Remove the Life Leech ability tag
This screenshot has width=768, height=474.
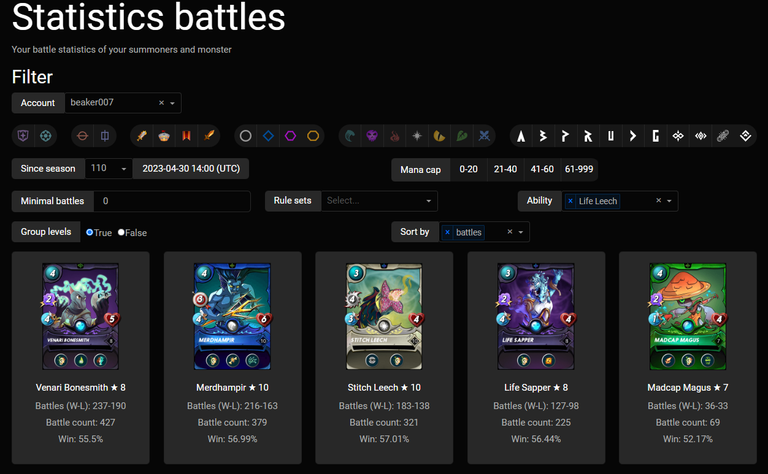coord(570,201)
